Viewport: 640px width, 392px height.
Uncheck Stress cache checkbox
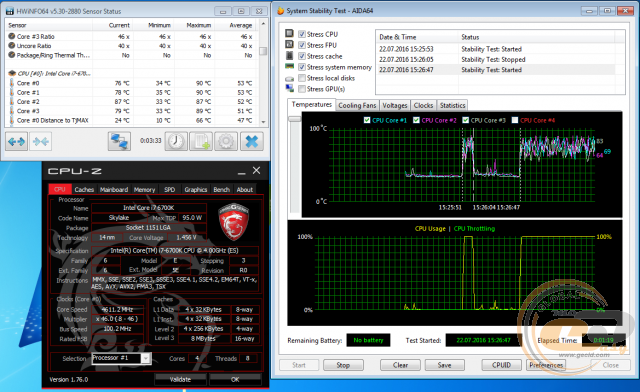coord(302,56)
